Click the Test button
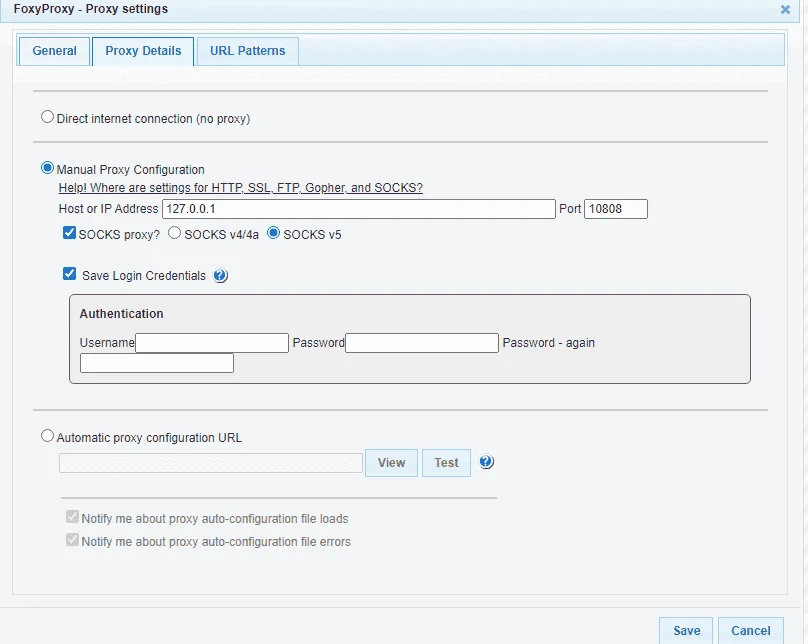 point(446,463)
